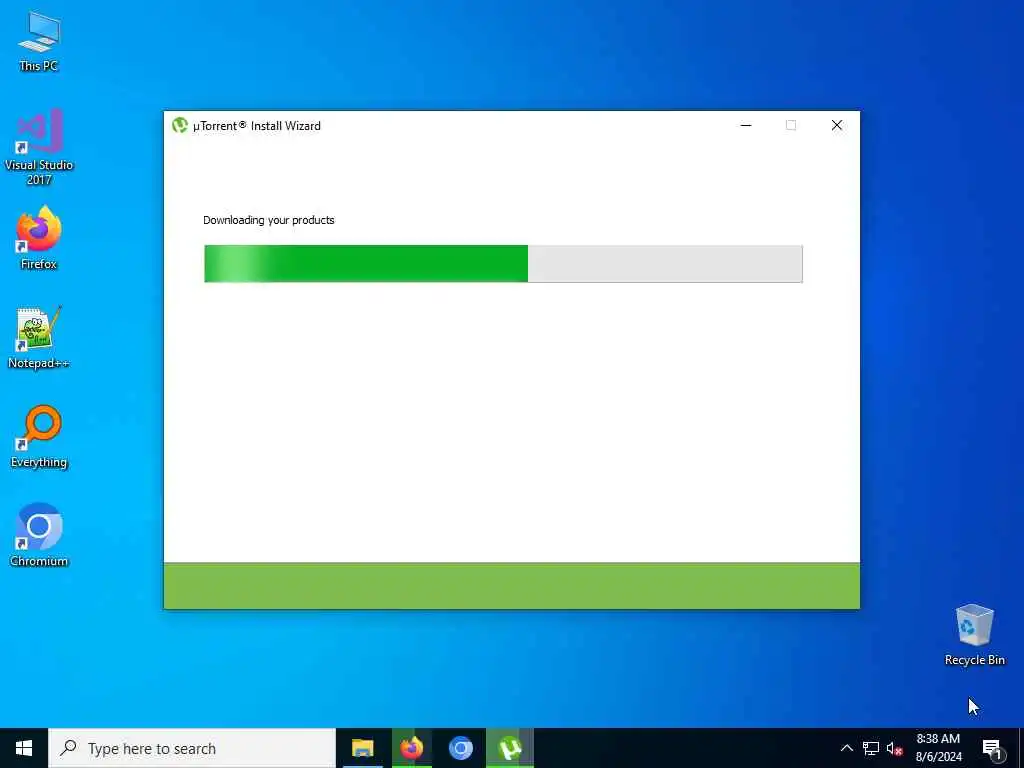Open Notepad++ desktop shortcut
The height and width of the screenshot is (768, 1024).
tap(39, 338)
